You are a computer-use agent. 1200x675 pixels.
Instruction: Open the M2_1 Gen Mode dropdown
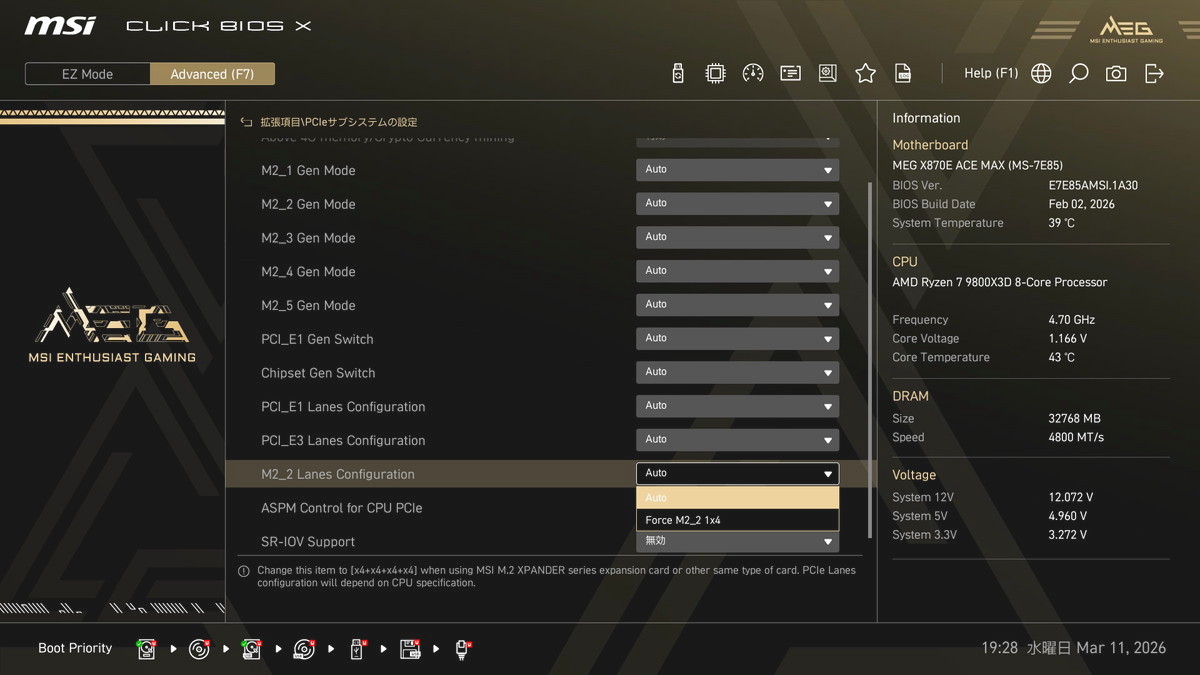click(x=737, y=170)
